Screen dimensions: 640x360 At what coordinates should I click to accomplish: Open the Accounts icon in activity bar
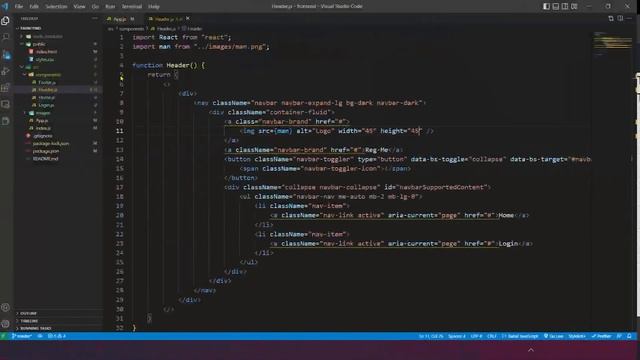[6, 307]
